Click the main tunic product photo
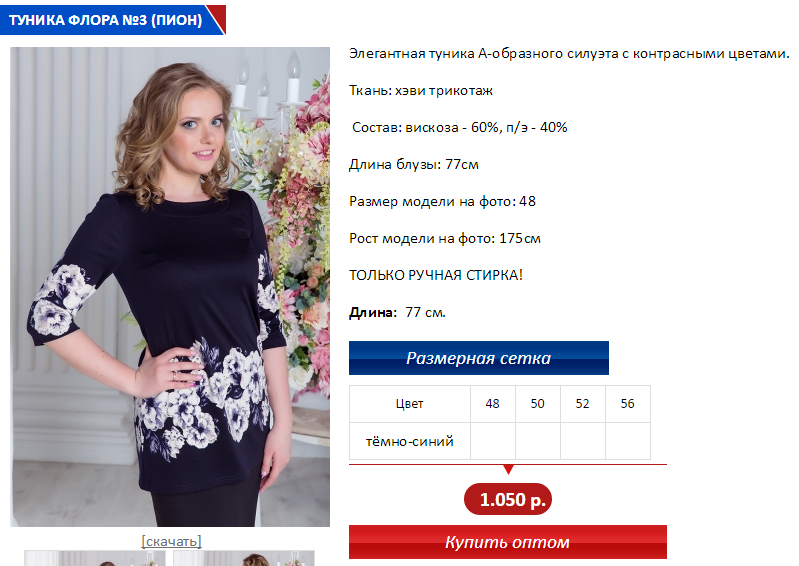The image size is (799, 566). 170,287
